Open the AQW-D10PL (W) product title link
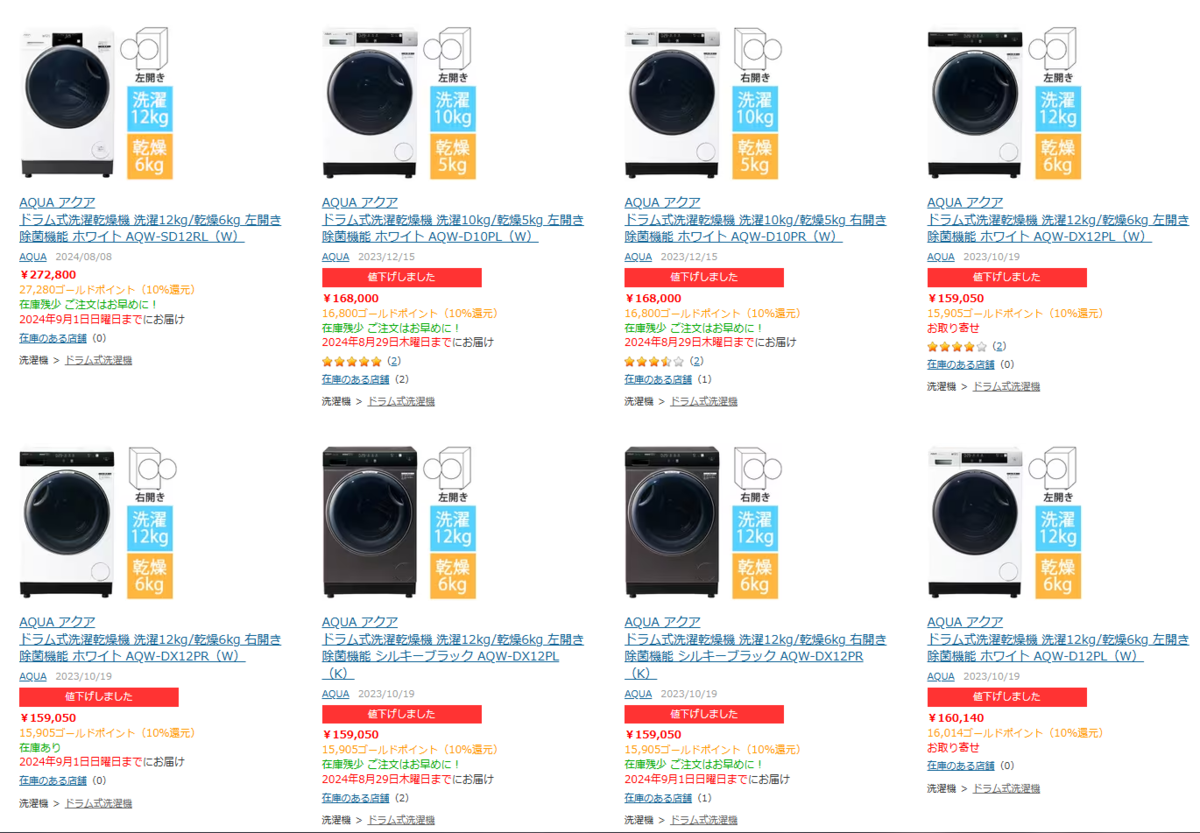 (452, 228)
